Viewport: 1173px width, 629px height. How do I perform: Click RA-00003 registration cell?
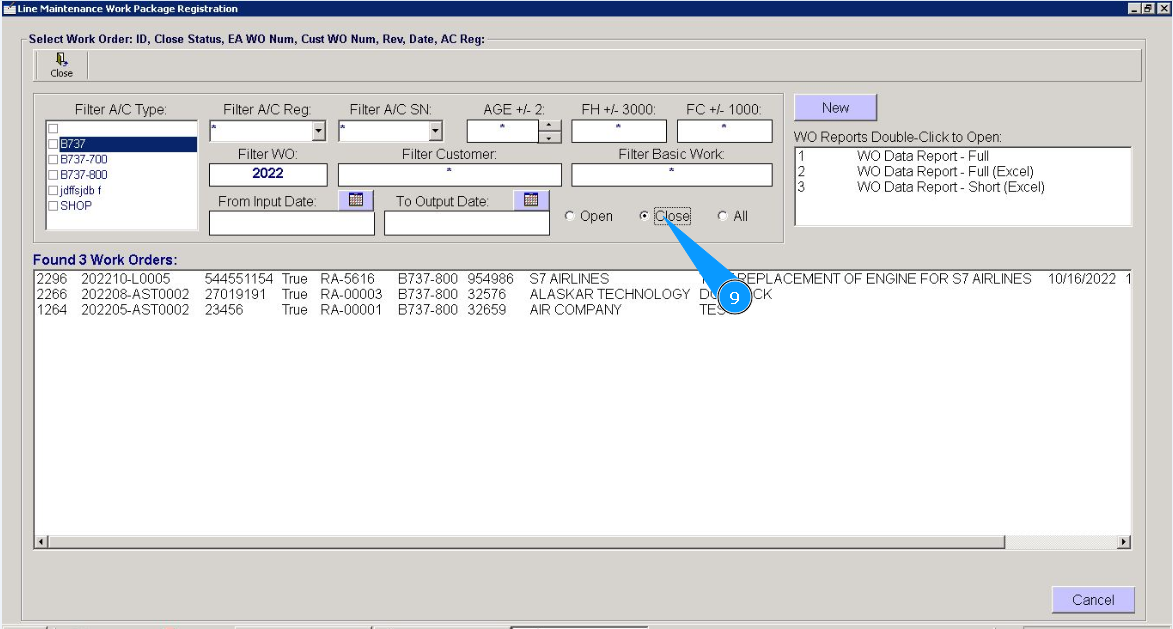[351, 294]
